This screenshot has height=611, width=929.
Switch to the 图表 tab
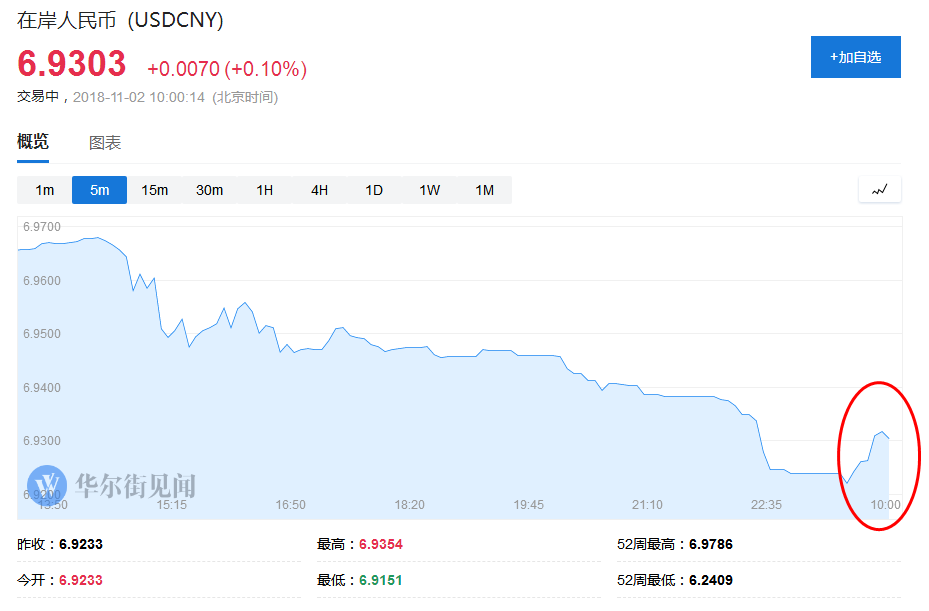(105, 143)
